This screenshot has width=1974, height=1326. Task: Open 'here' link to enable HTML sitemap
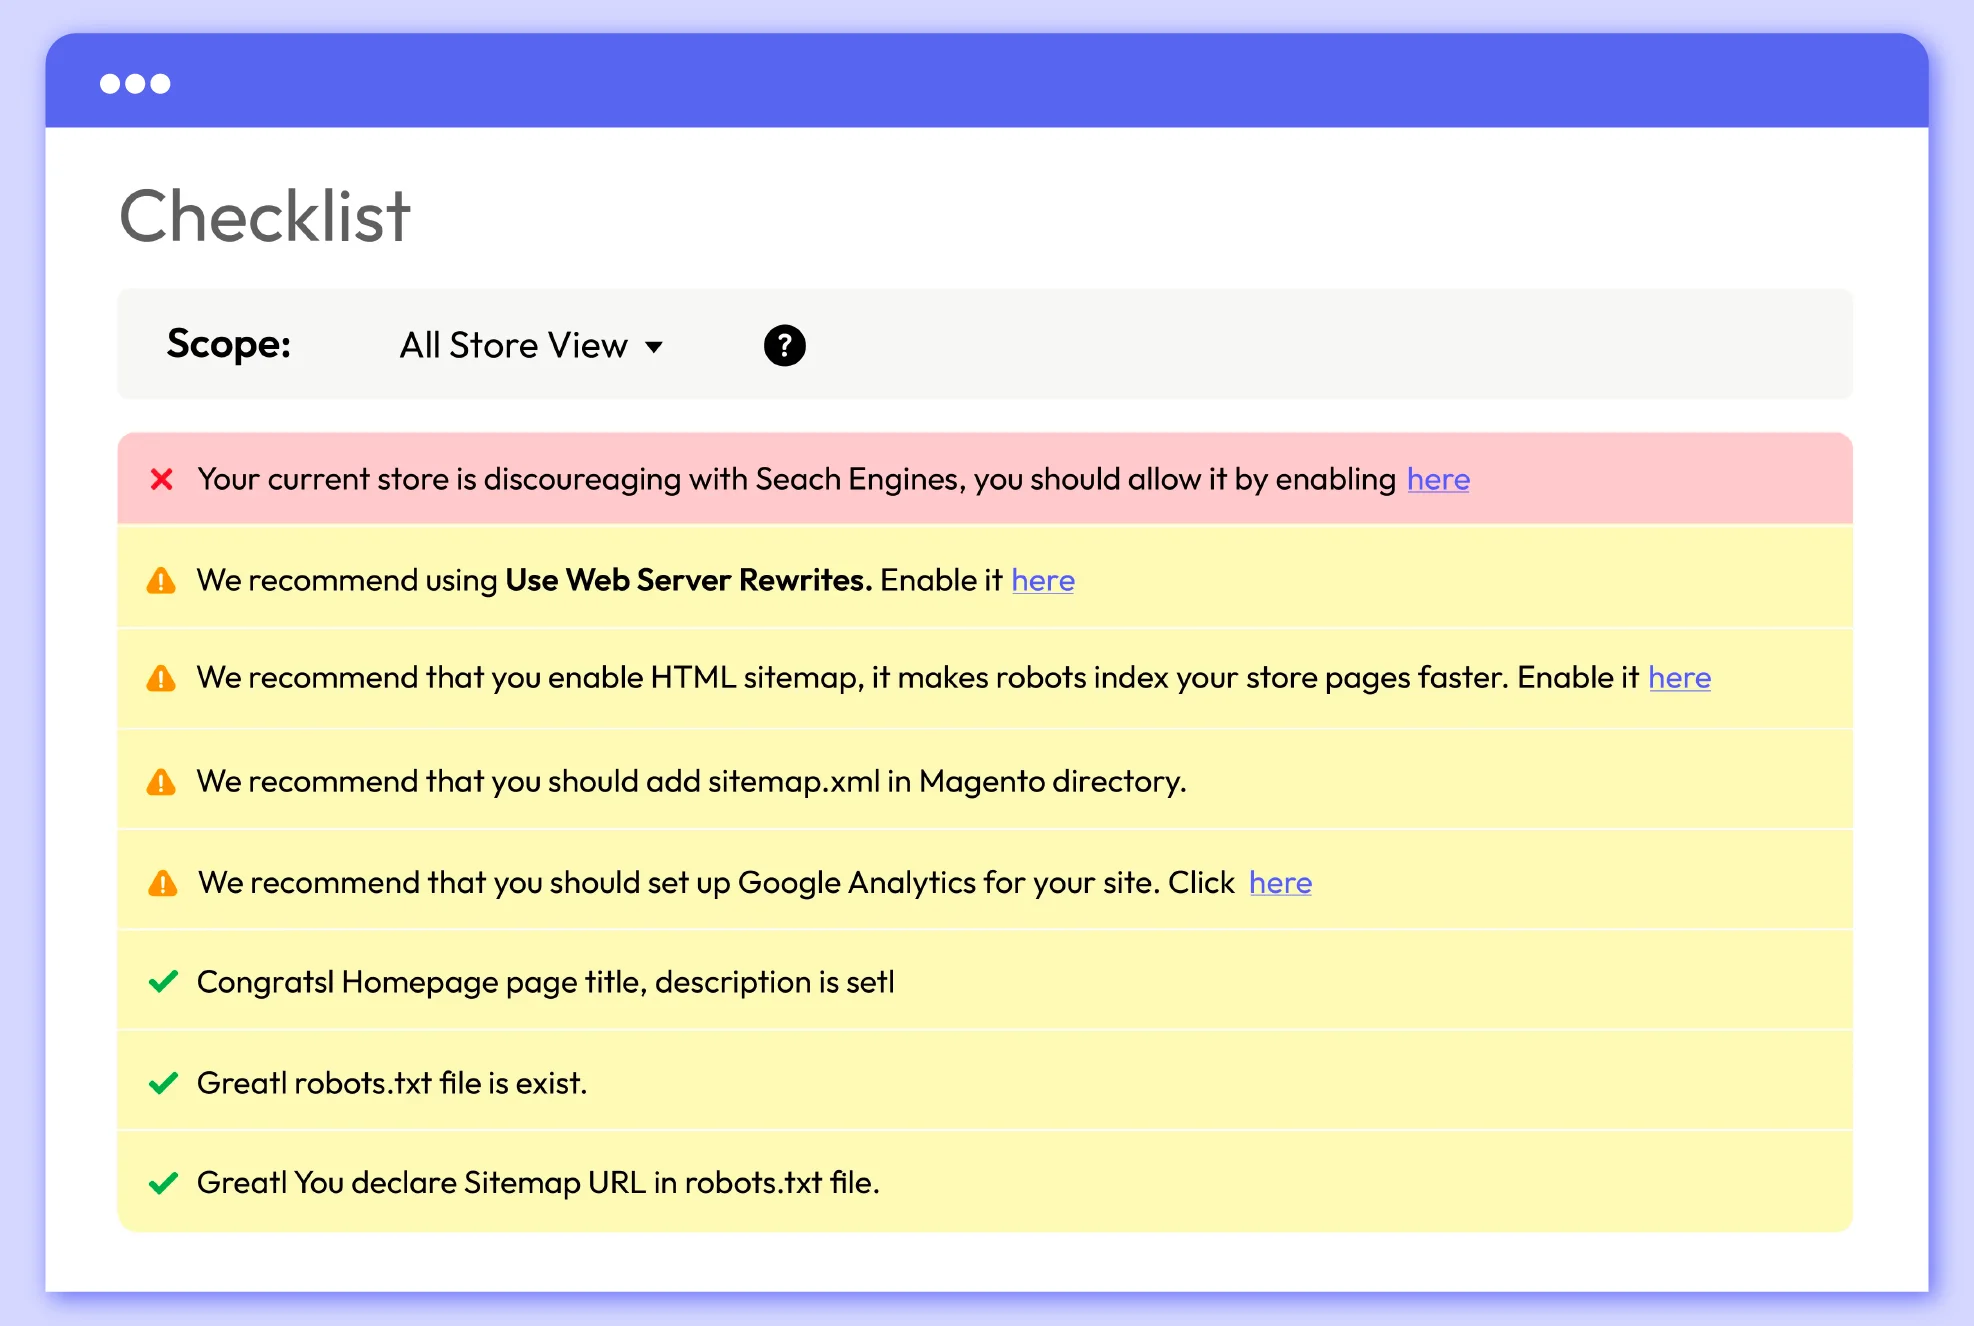[x=1679, y=678]
